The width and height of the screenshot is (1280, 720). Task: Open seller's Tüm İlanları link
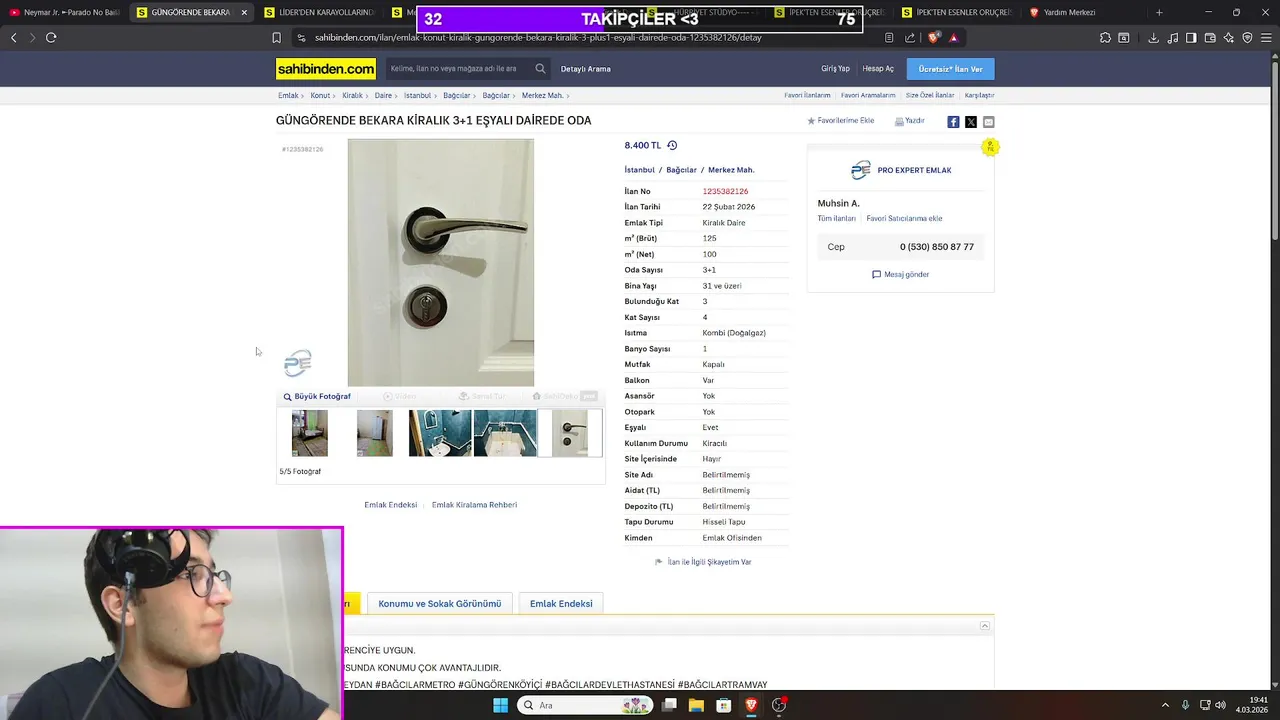click(x=837, y=218)
